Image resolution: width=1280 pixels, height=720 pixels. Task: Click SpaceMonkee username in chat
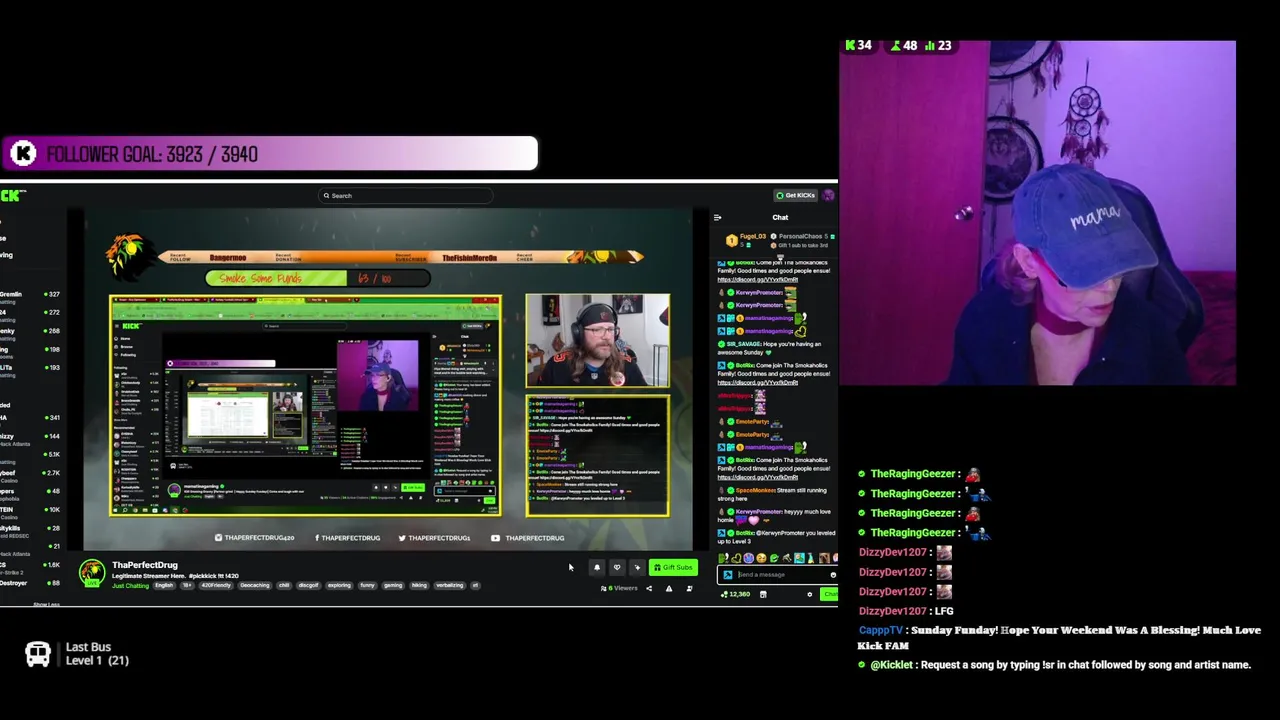pyautogui.click(x=756, y=490)
